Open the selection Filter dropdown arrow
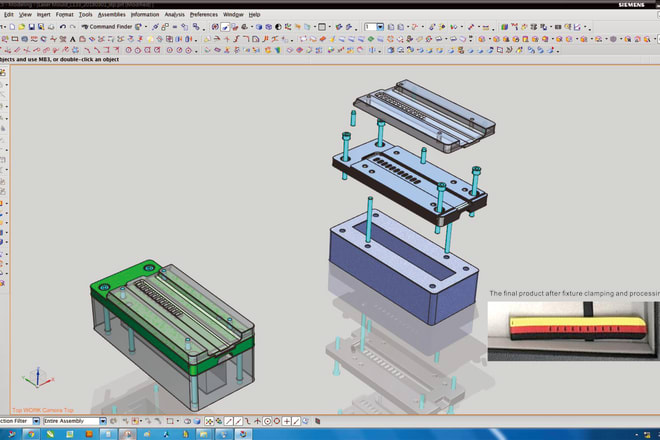Viewport: 660px width, 440px height. 36,421
